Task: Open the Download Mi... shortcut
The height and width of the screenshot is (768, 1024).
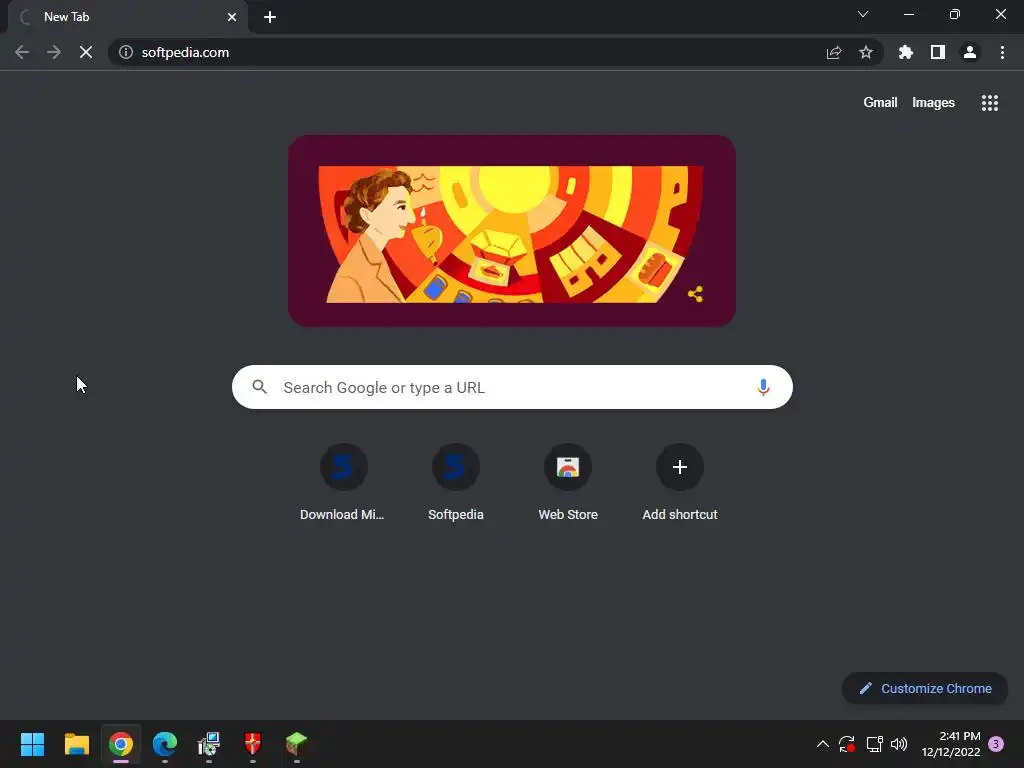Action: 343,482
